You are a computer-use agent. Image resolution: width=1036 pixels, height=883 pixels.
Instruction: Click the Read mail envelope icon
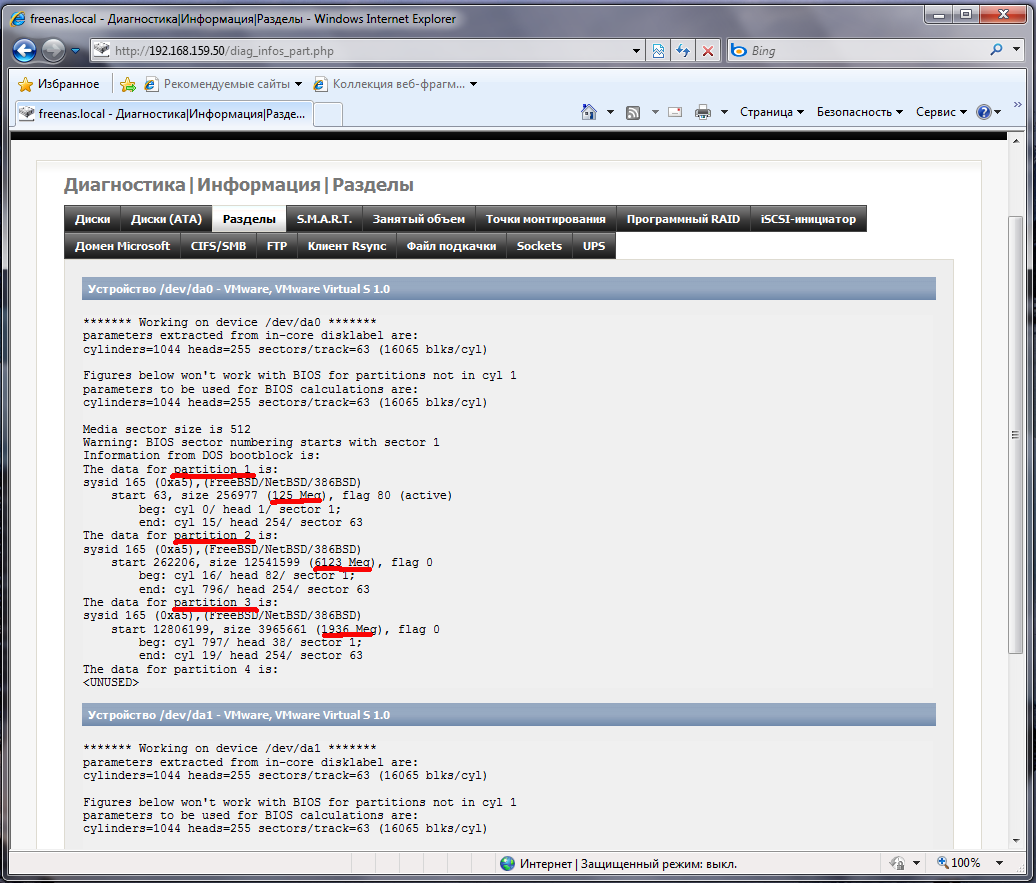pyautogui.click(x=675, y=112)
